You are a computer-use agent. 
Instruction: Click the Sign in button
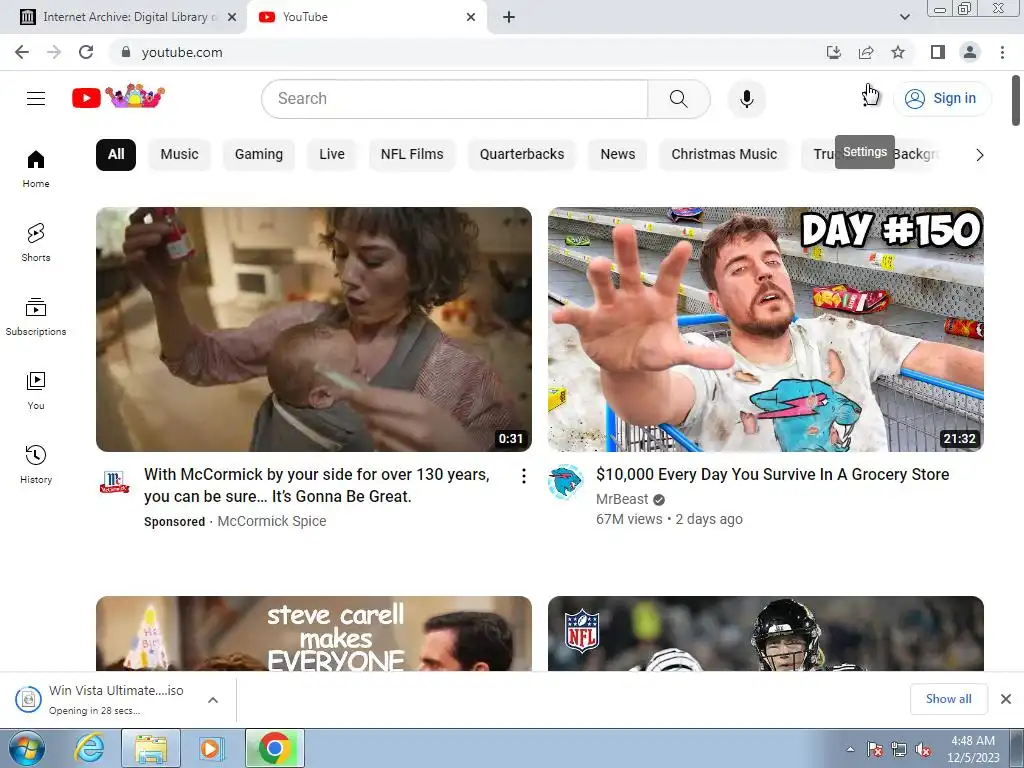tap(942, 99)
